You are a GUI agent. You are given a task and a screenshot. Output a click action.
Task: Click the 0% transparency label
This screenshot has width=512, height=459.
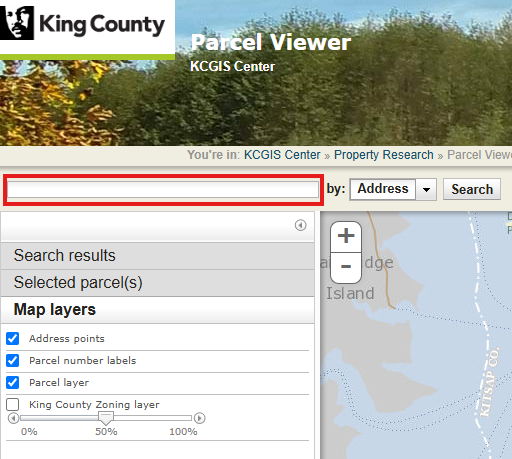(29, 432)
